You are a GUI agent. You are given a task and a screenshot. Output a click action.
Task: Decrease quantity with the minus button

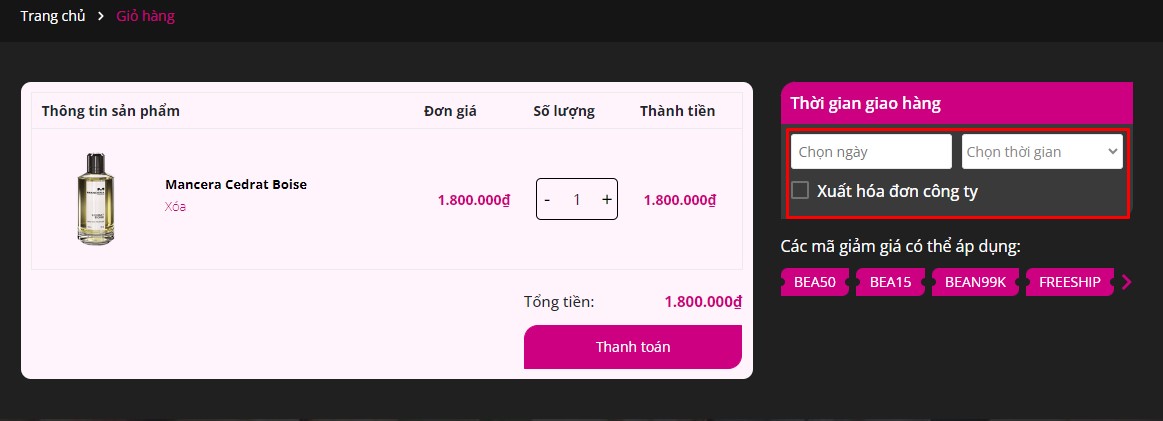tap(547, 199)
